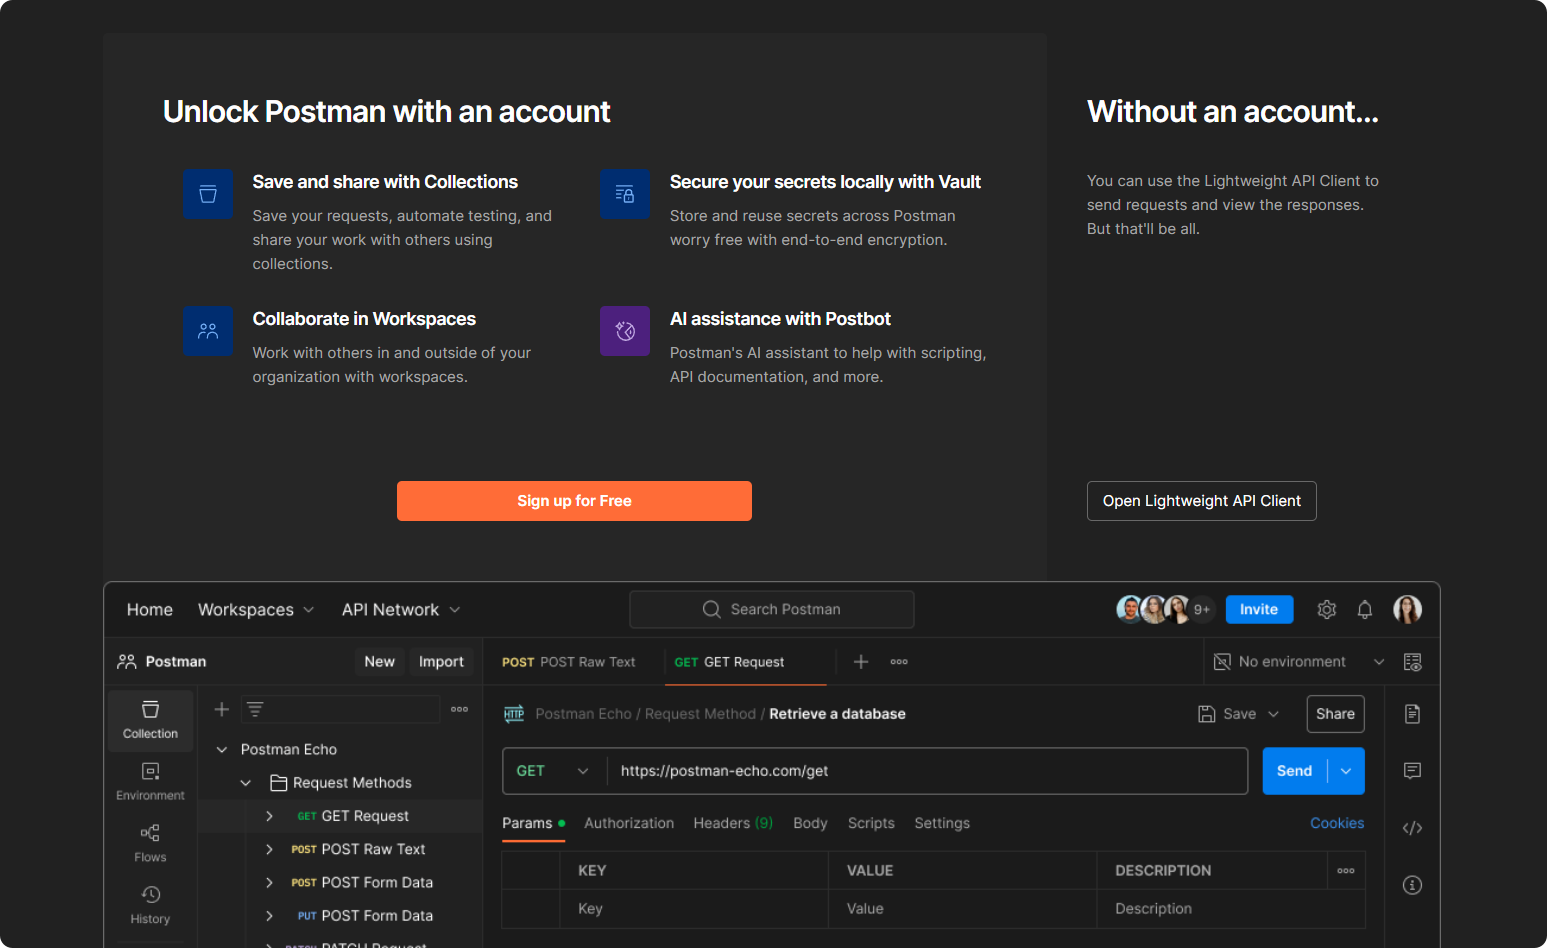The height and width of the screenshot is (948, 1547).
Task: Open the code snippet icon in right sidebar
Action: [1412, 828]
